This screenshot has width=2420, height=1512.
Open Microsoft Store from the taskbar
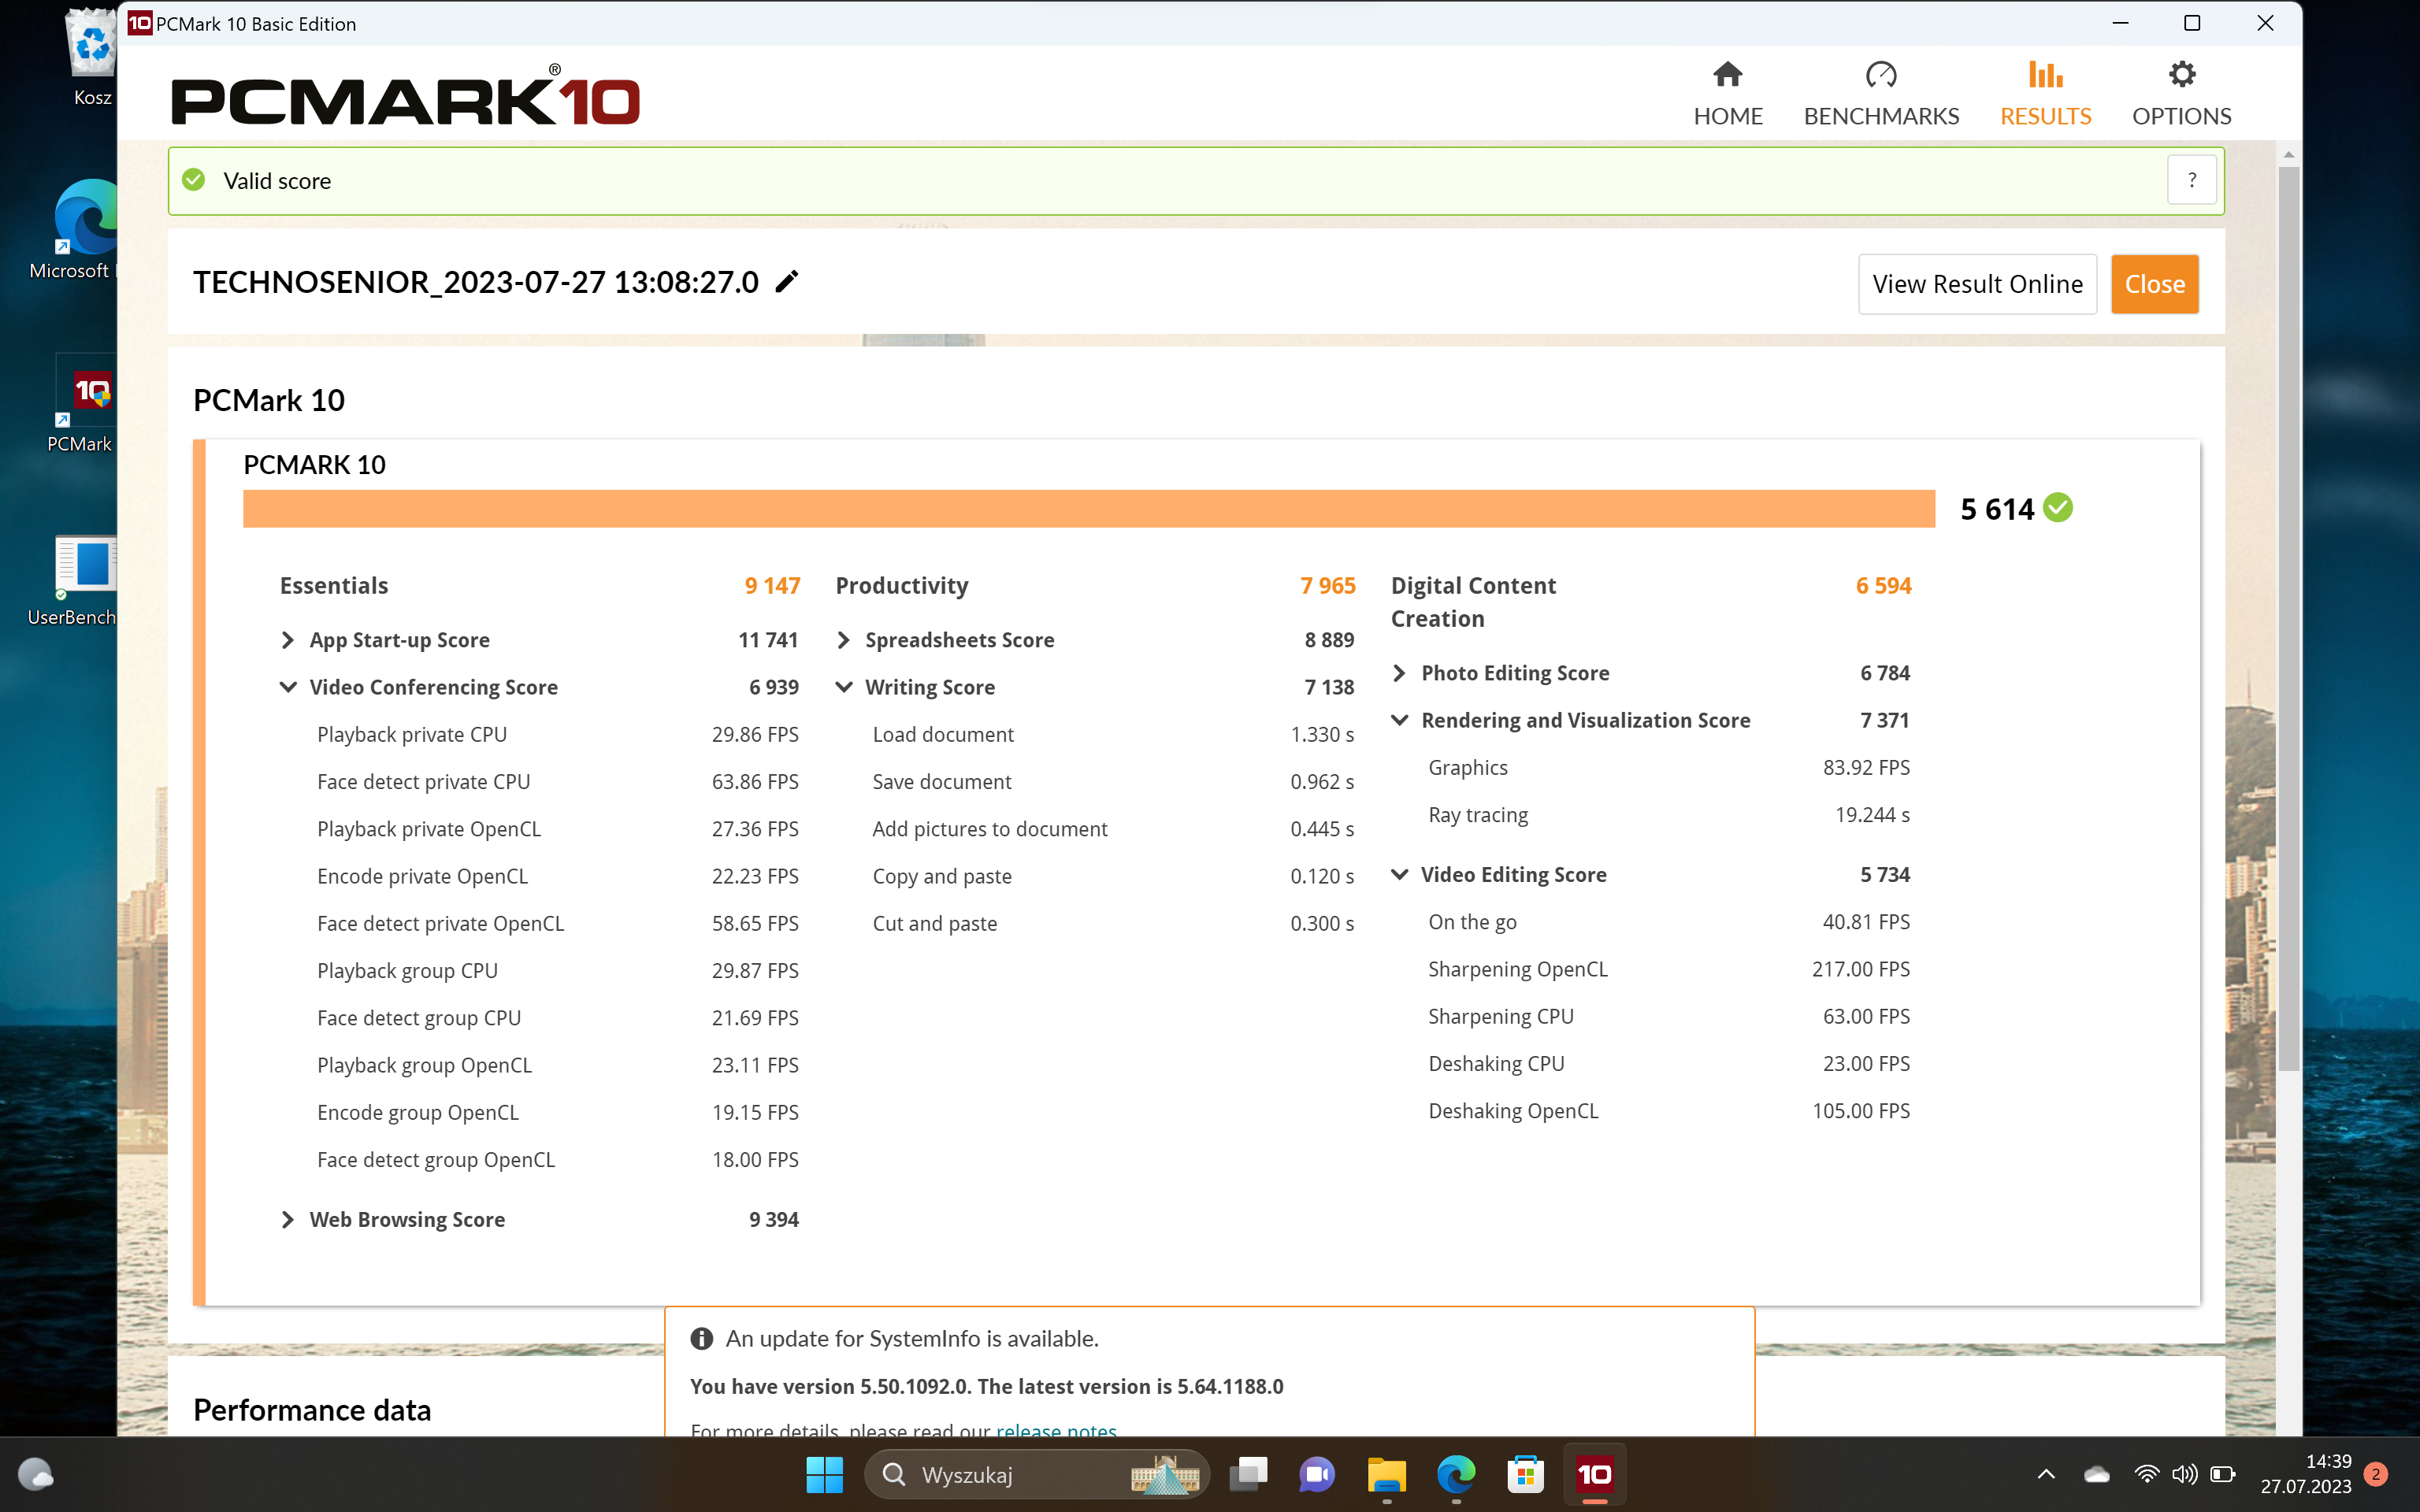point(1525,1474)
